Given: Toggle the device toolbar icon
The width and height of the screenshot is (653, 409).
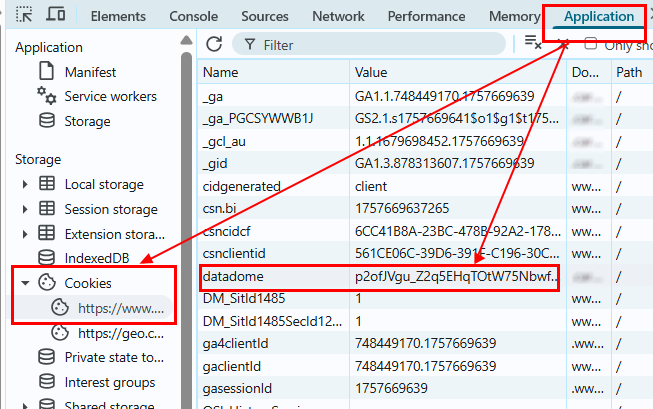Looking at the screenshot, I should click(56, 16).
